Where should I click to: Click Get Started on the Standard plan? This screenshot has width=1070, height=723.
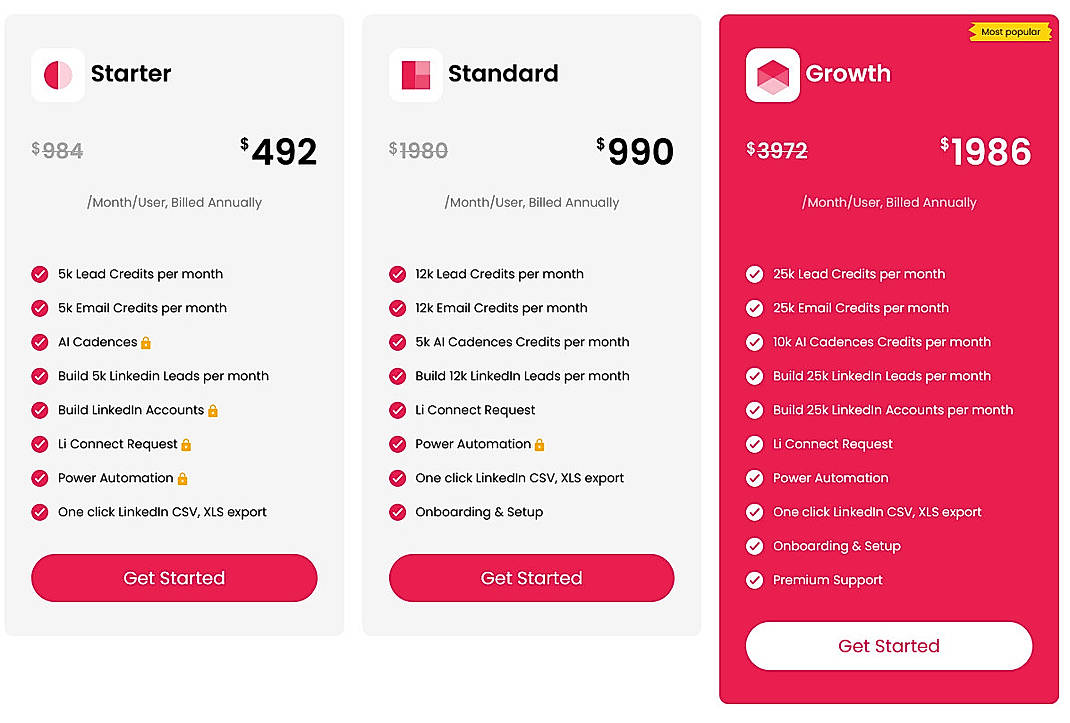point(531,578)
